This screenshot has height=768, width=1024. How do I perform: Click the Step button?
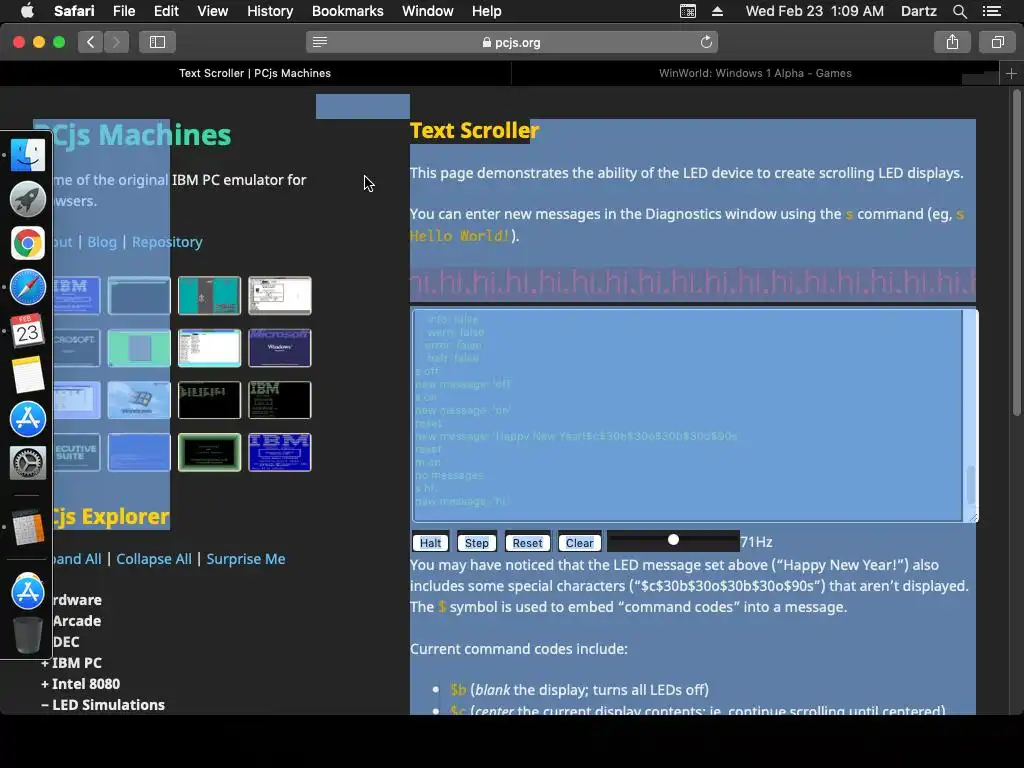point(477,543)
